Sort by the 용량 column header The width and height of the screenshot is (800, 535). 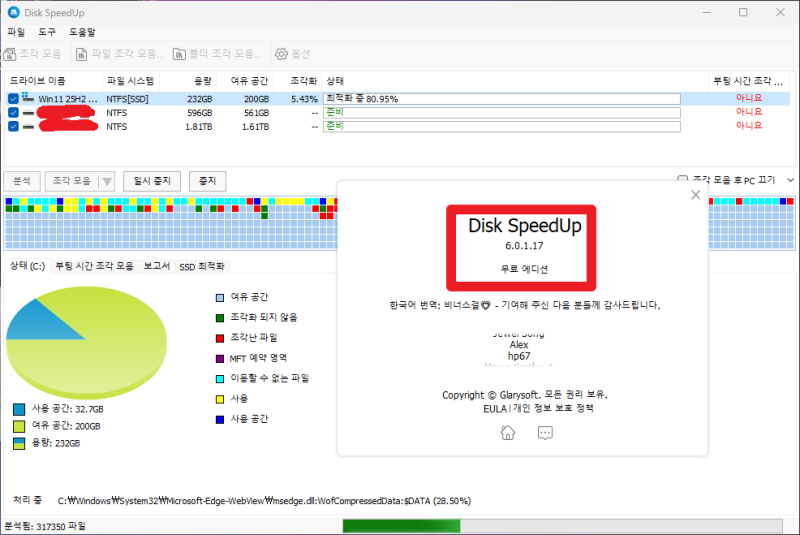click(x=188, y=81)
